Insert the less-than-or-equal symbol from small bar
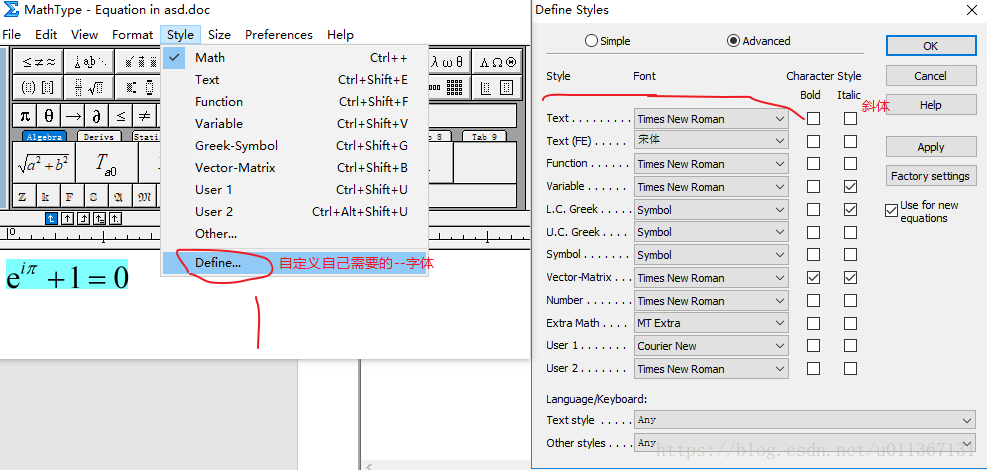Viewport: 987px width, 470px height. (x=121, y=116)
